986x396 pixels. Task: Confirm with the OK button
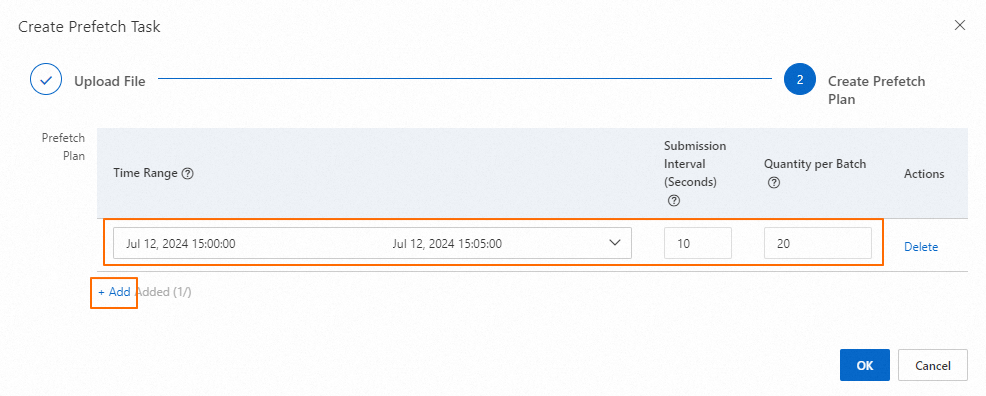point(865,365)
